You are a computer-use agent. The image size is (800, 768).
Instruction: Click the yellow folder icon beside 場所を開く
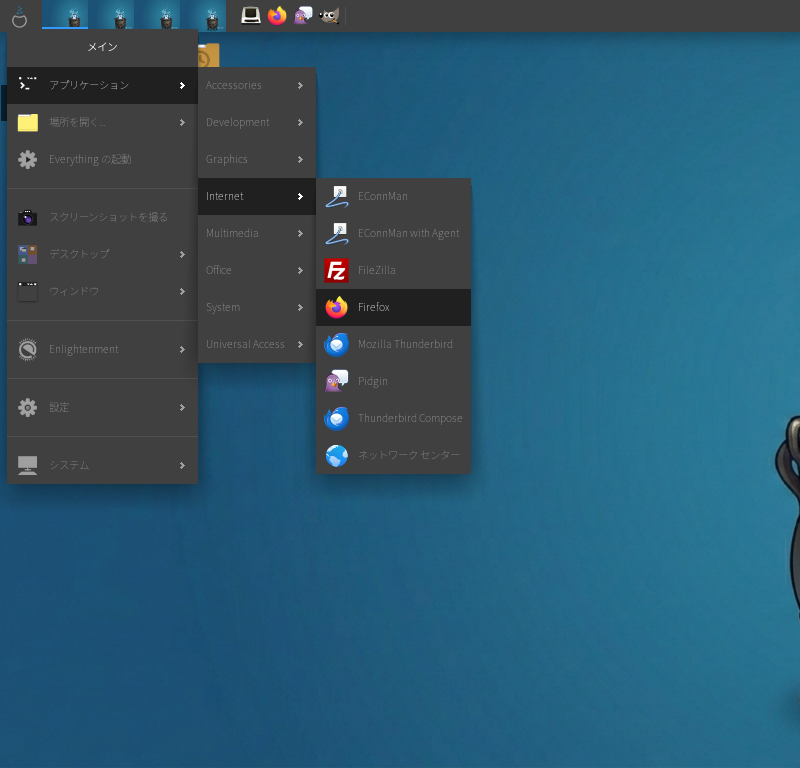[x=28, y=122]
